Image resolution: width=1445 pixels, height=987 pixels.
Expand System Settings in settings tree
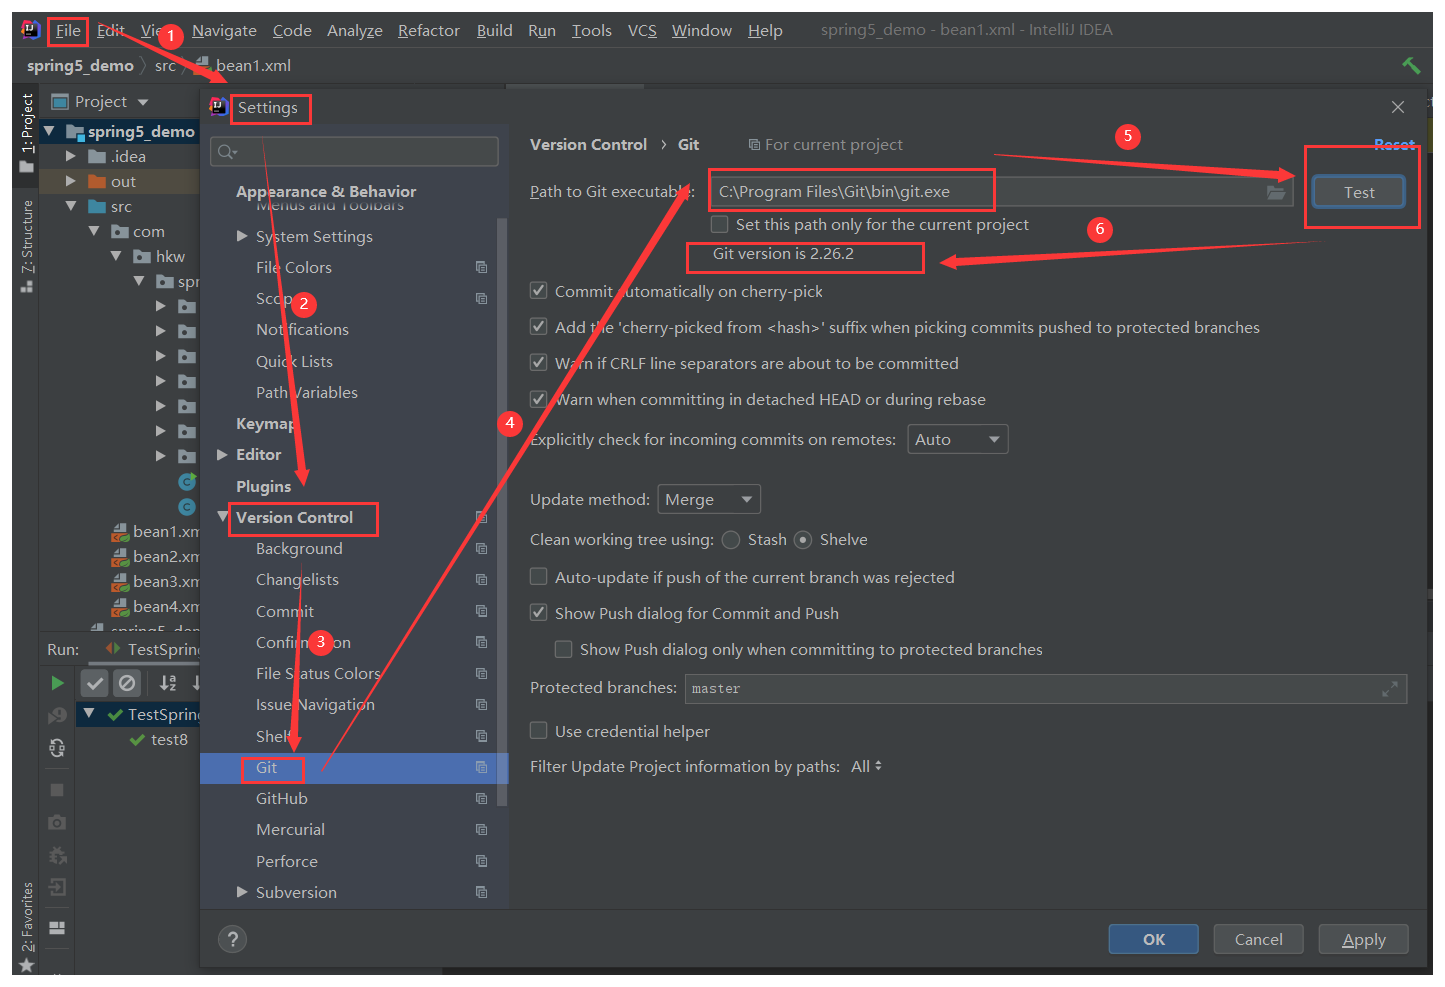coord(242,236)
